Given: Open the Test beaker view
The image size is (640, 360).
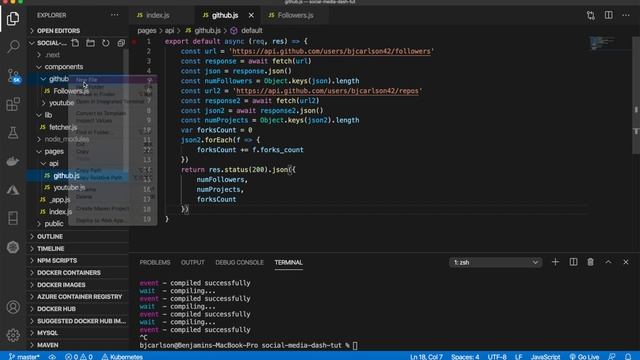Looking at the screenshot, I should pyautogui.click(x=13, y=132).
